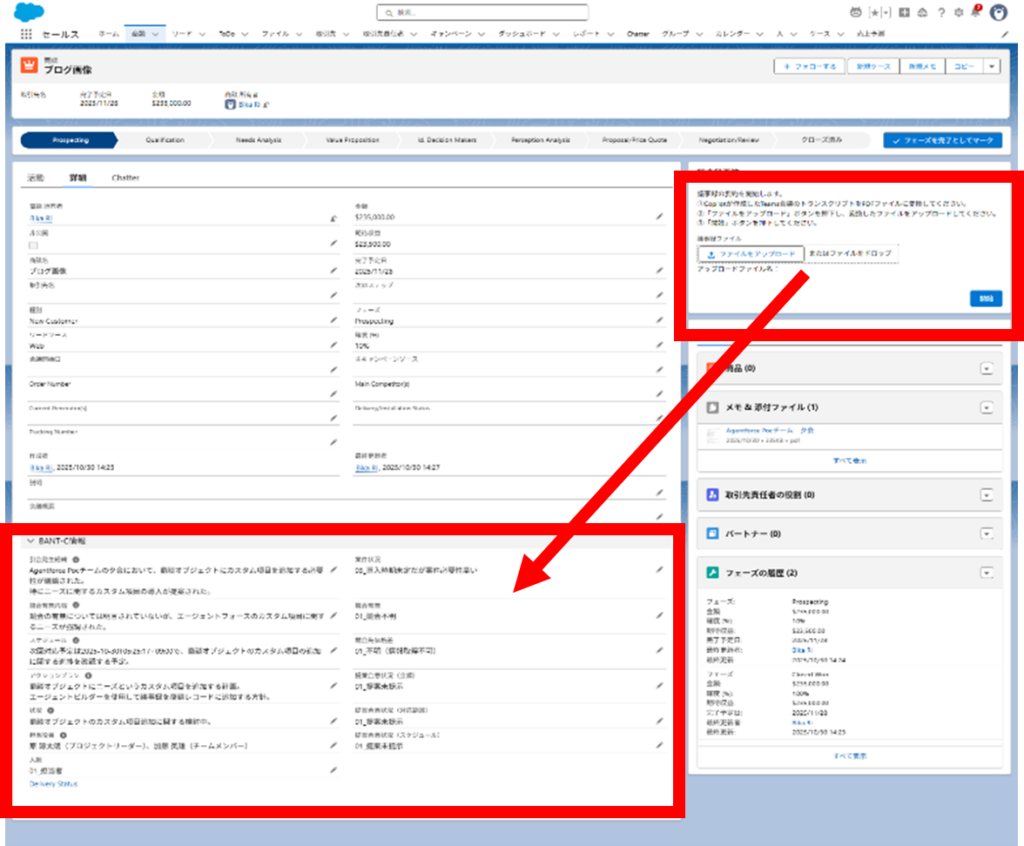Click the pencil edit icon beside New Customer

pos(333,321)
